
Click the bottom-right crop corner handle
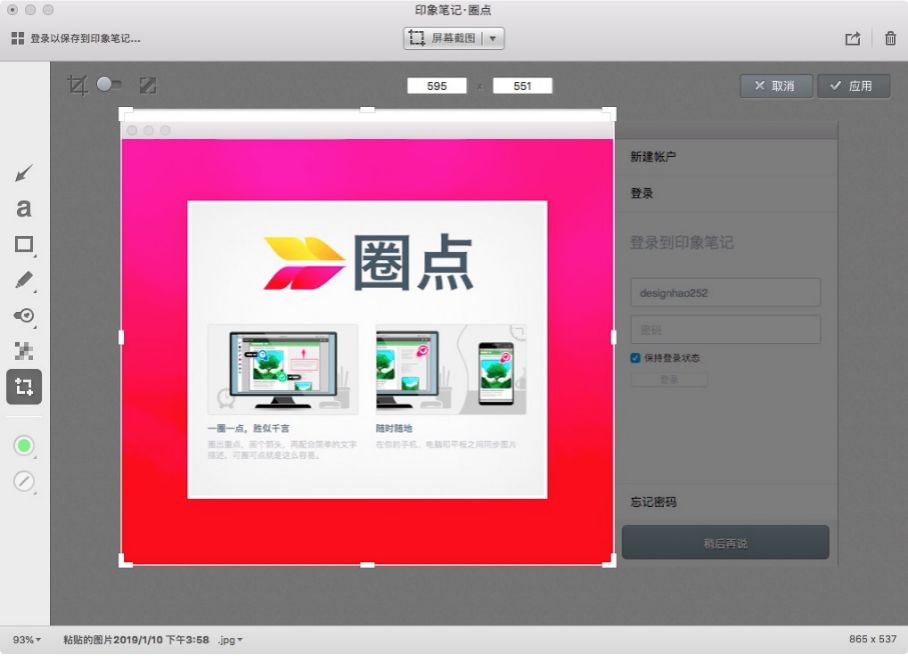click(x=610, y=560)
